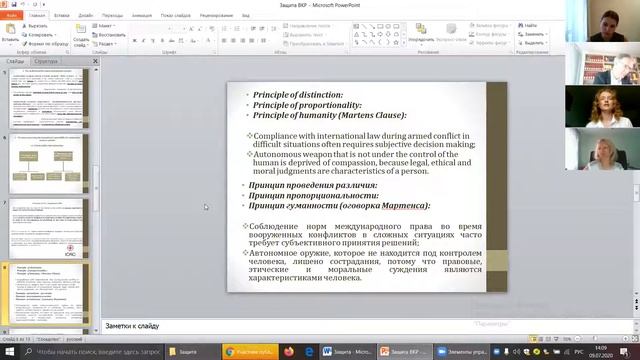
Task: Open notification center in system tray
Action: (x=624, y=351)
